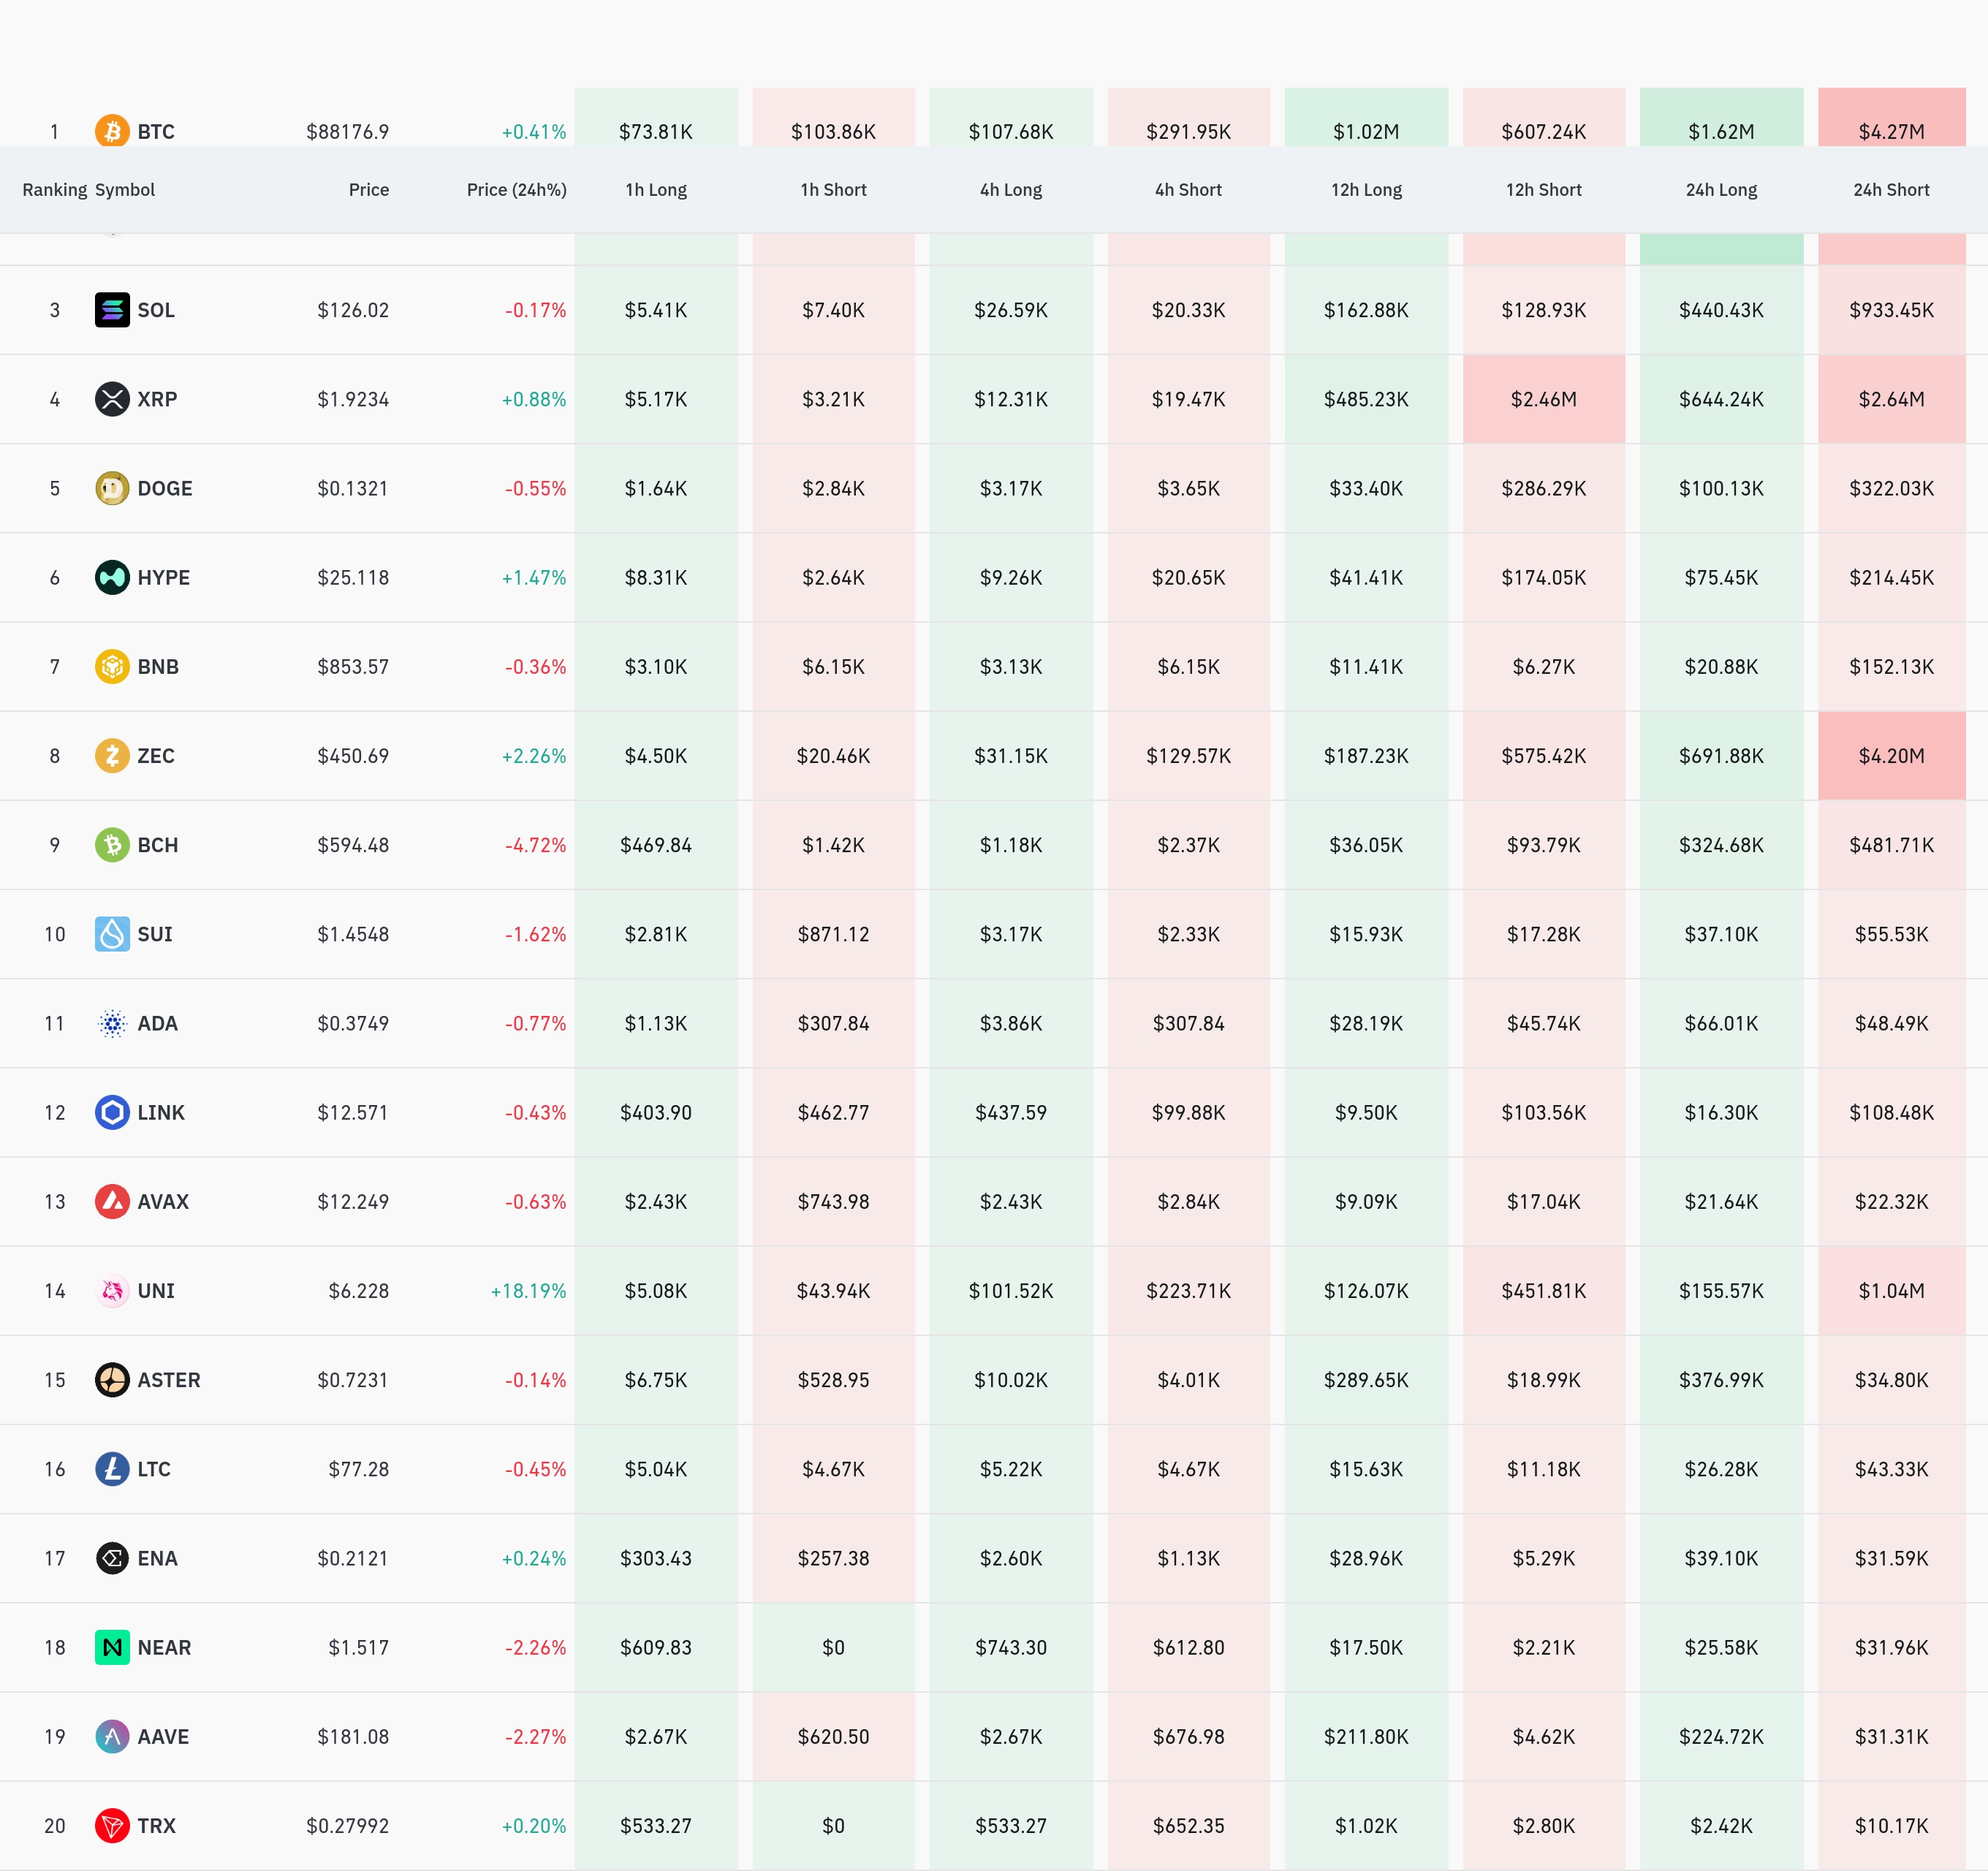Screen dimensions: 1988x1871
Task: Open the ASTER symbol link
Action: tap(168, 1380)
